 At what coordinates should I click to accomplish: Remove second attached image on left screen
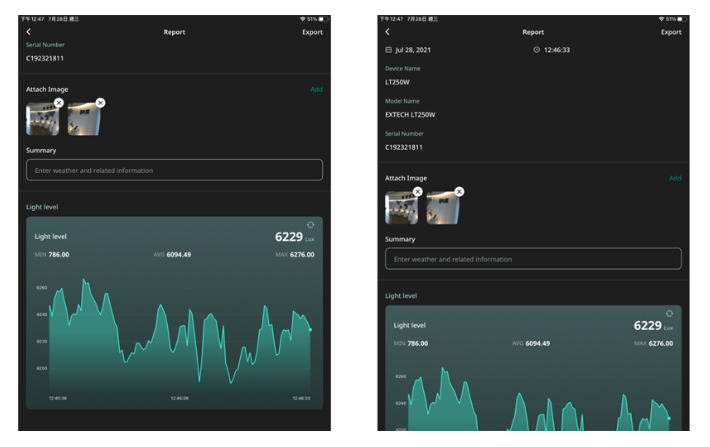click(x=101, y=103)
